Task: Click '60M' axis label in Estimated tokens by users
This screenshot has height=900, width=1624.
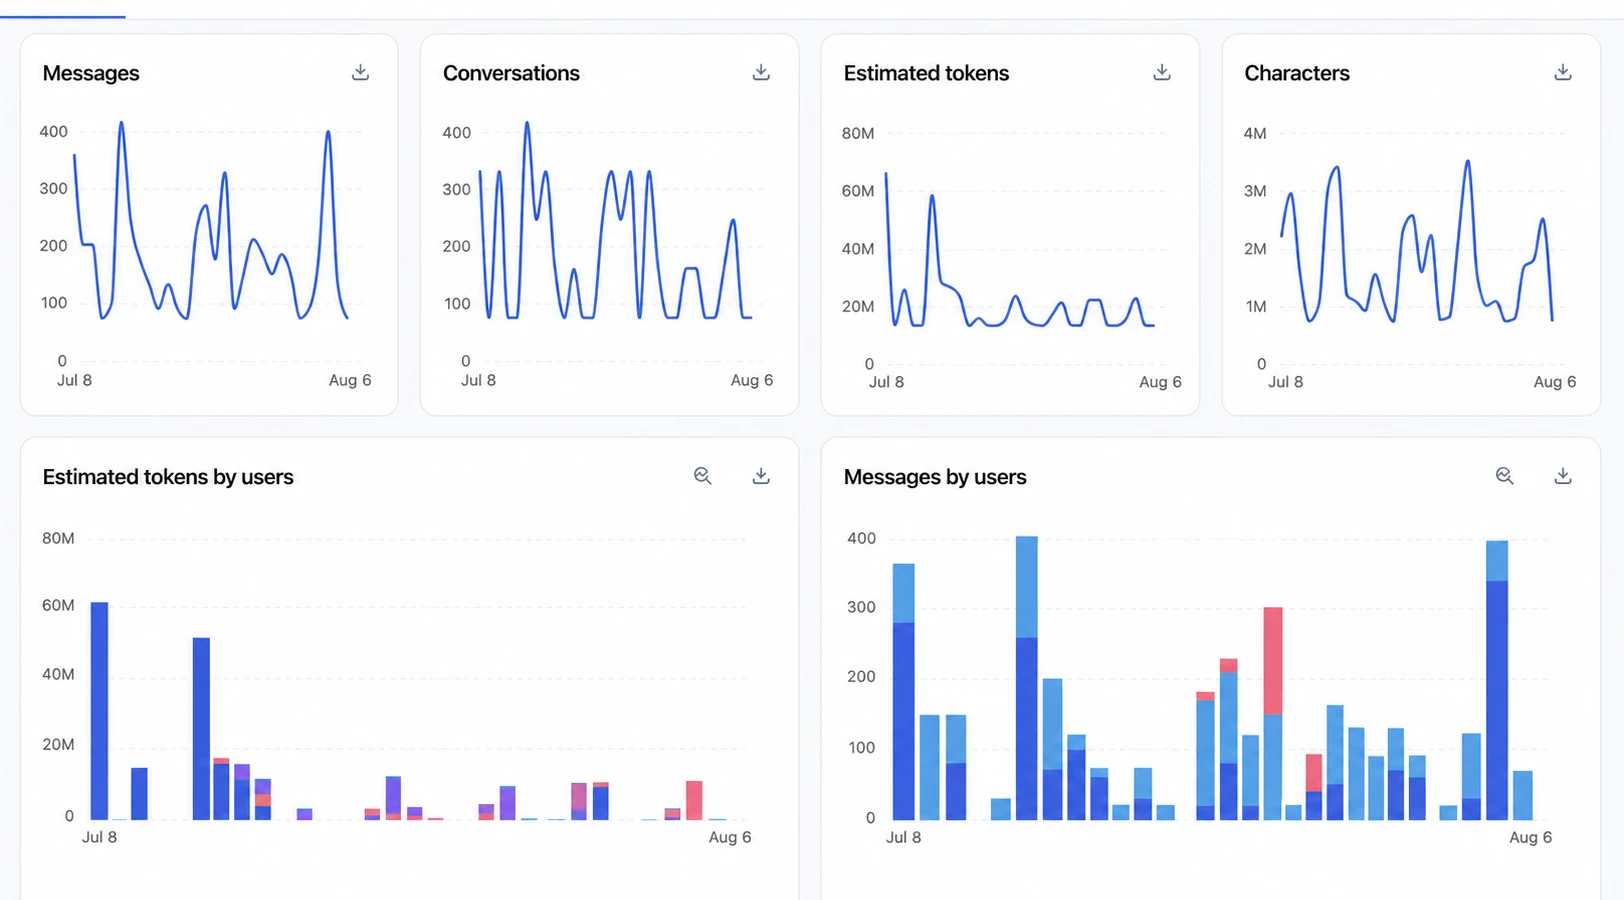Action: [x=58, y=605]
